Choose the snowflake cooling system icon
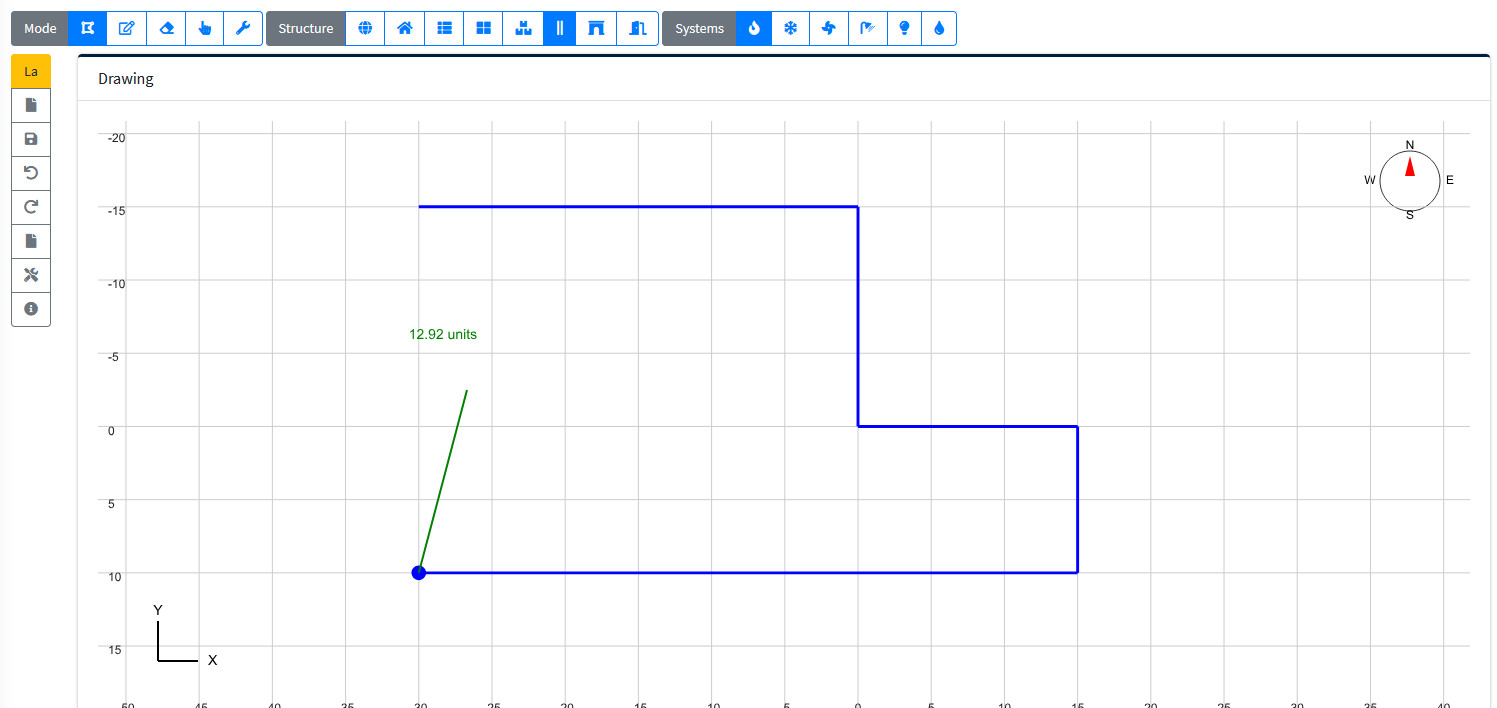The image size is (1497, 708). click(x=790, y=28)
